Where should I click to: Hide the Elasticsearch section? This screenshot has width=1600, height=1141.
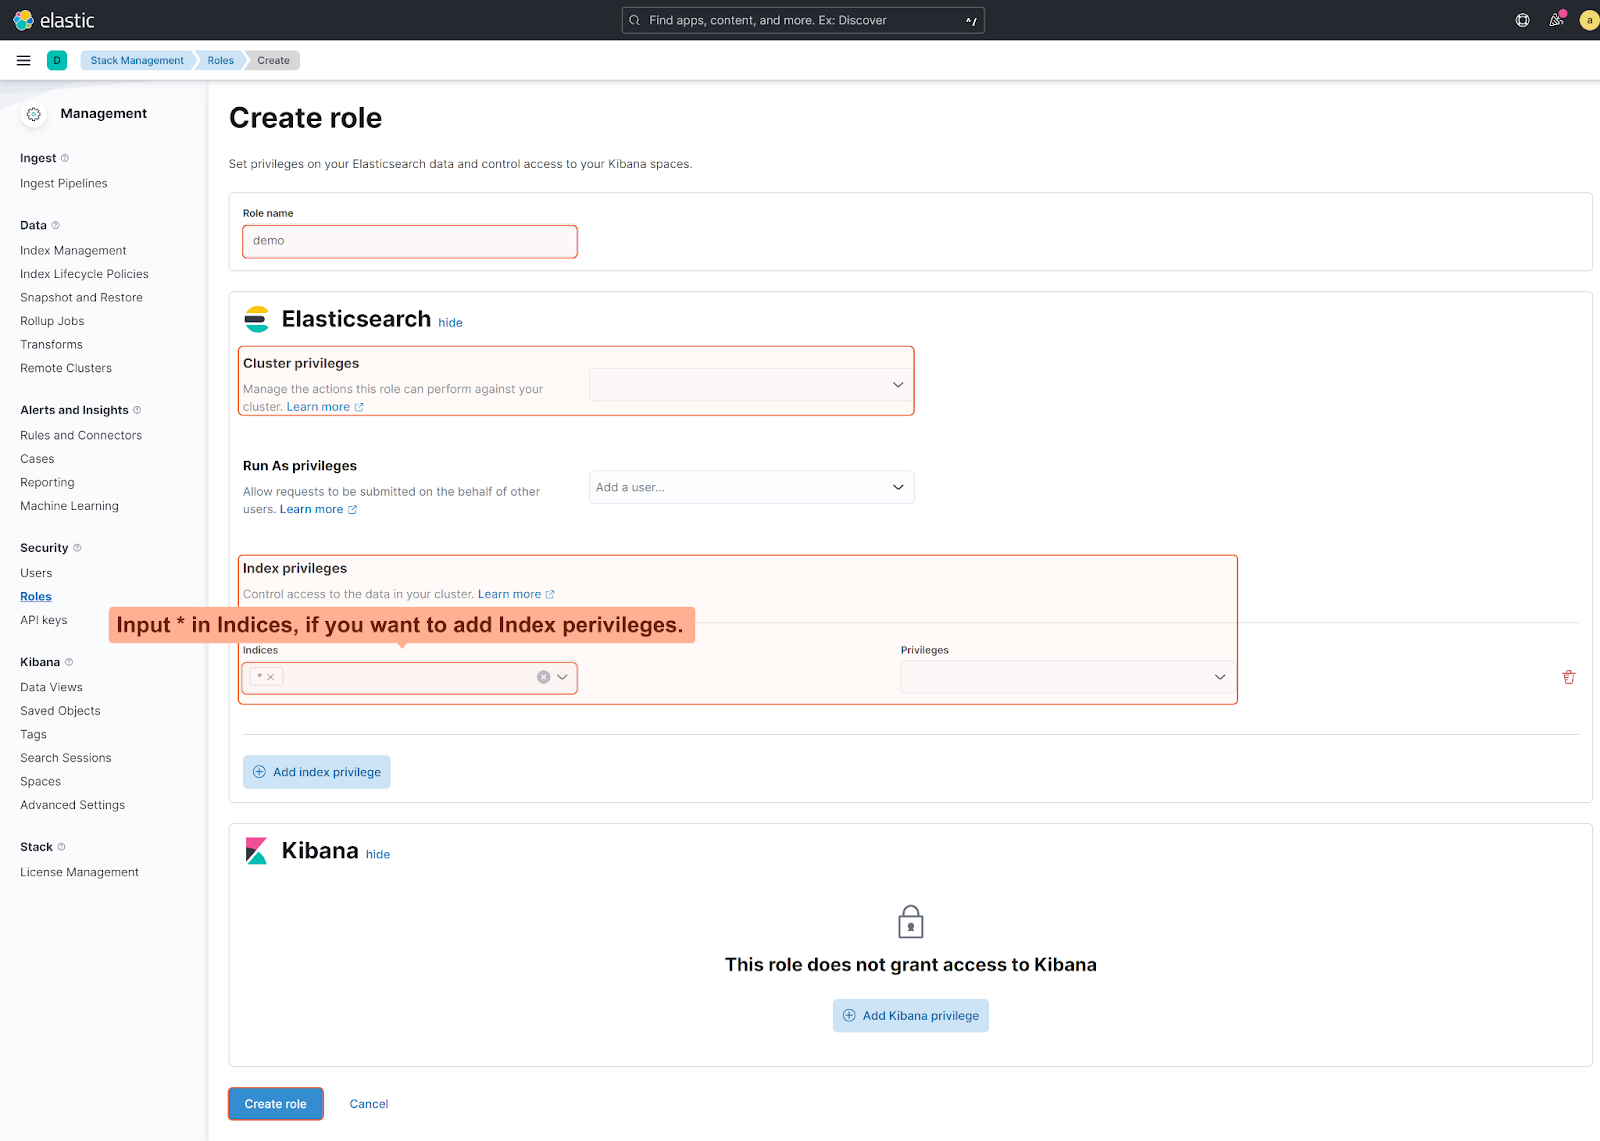(x=450, y=323)
